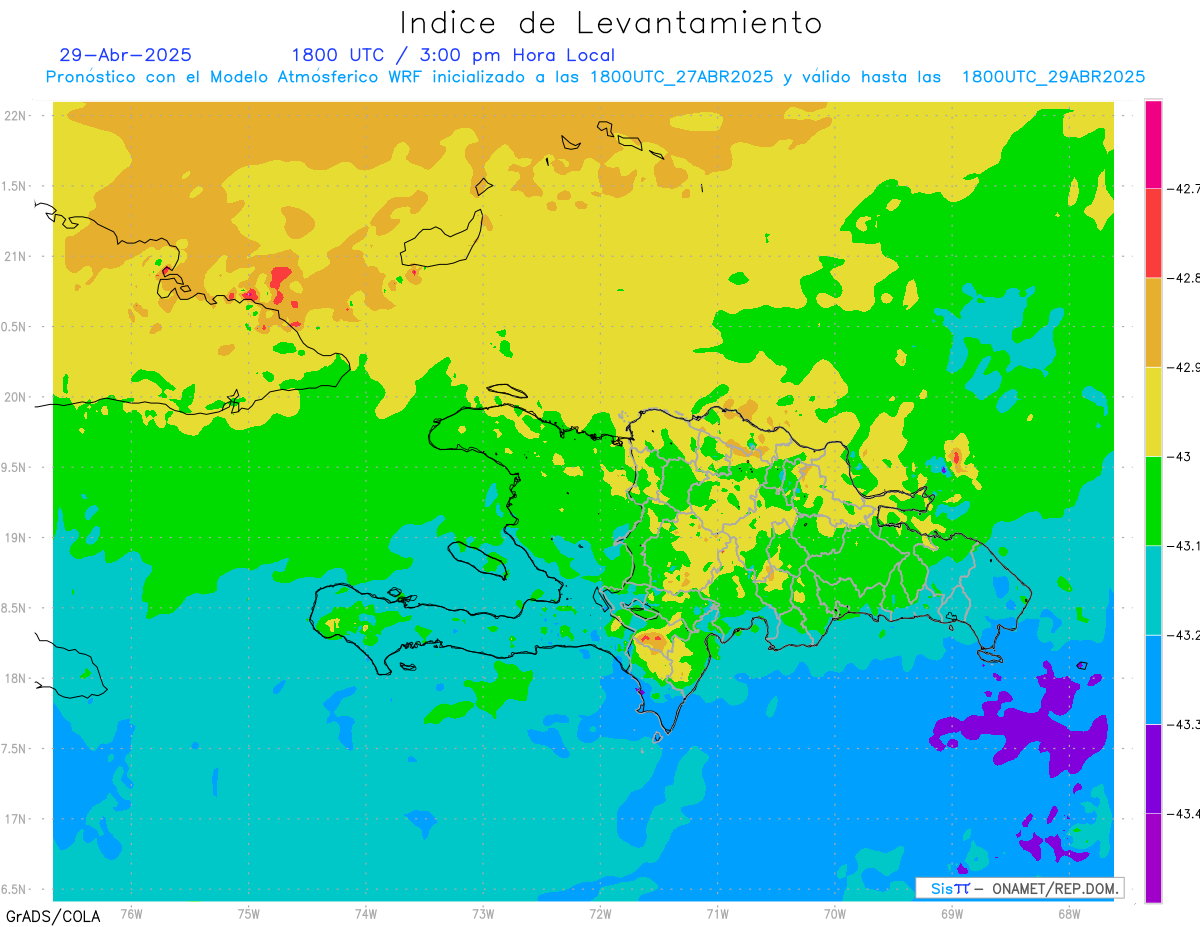Select the green segment of the colorbar

[x=1153, y=500]
